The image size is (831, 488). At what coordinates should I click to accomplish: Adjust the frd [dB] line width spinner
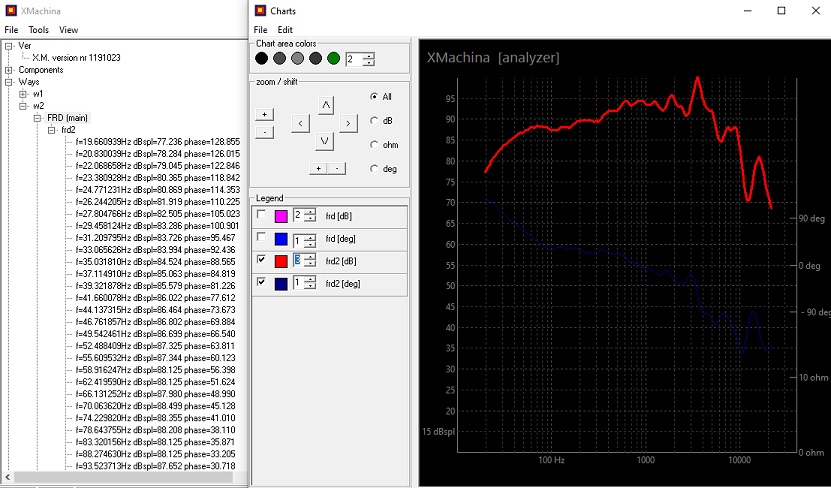[x=311, y=215]
